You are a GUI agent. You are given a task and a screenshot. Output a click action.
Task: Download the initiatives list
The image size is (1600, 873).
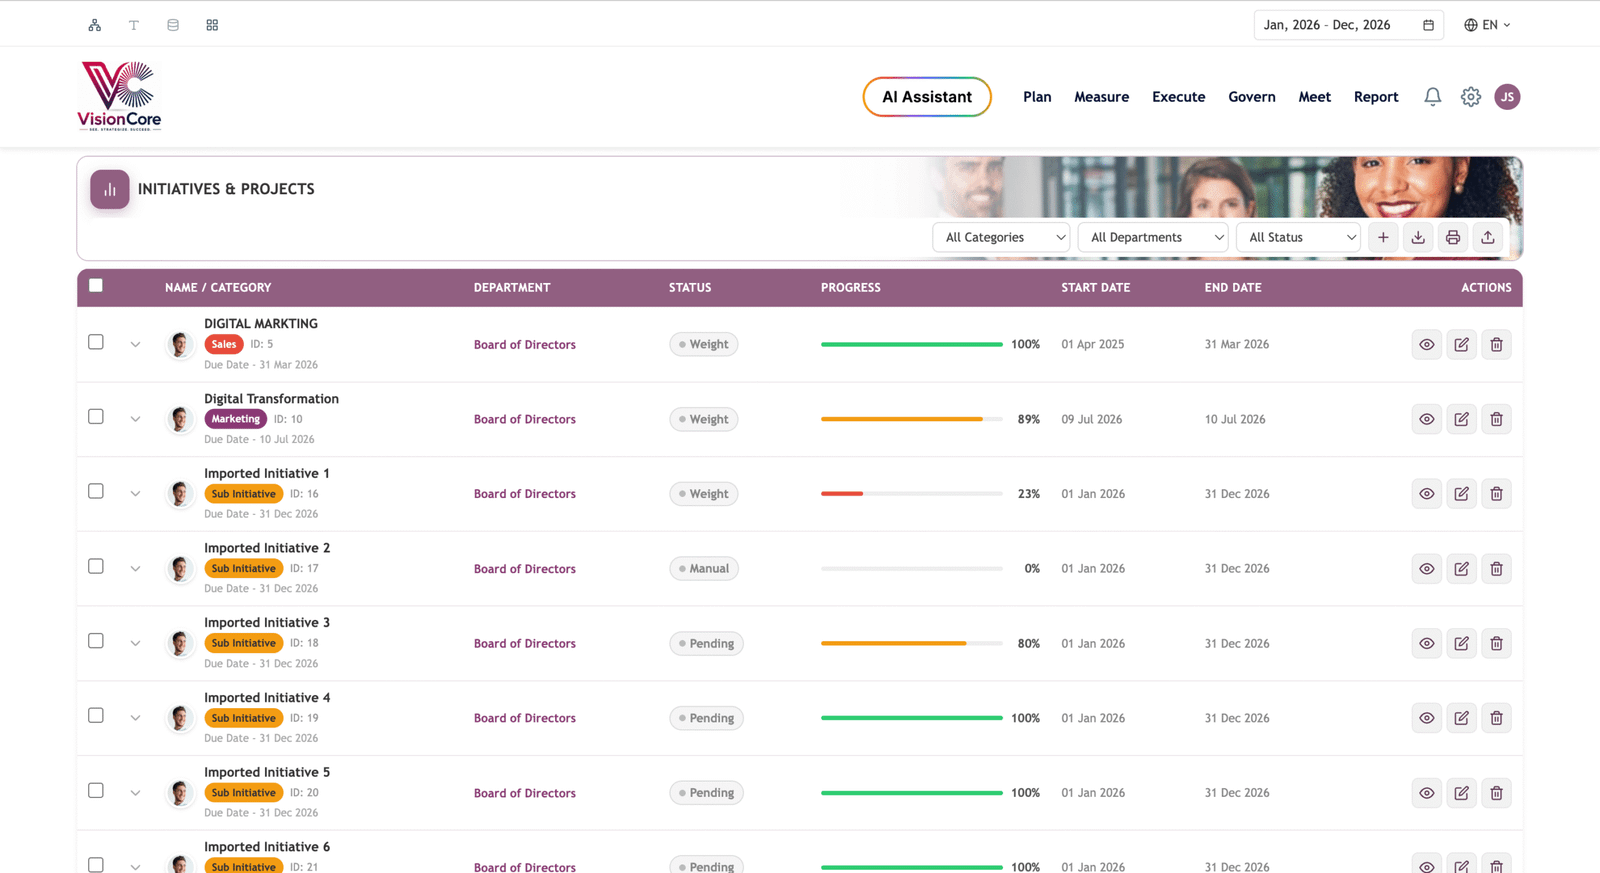[1418, 237]
